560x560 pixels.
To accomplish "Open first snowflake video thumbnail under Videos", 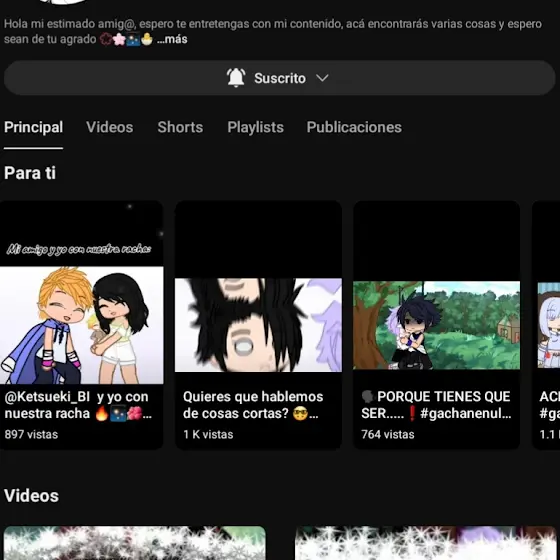I will [x=135, y=543].
